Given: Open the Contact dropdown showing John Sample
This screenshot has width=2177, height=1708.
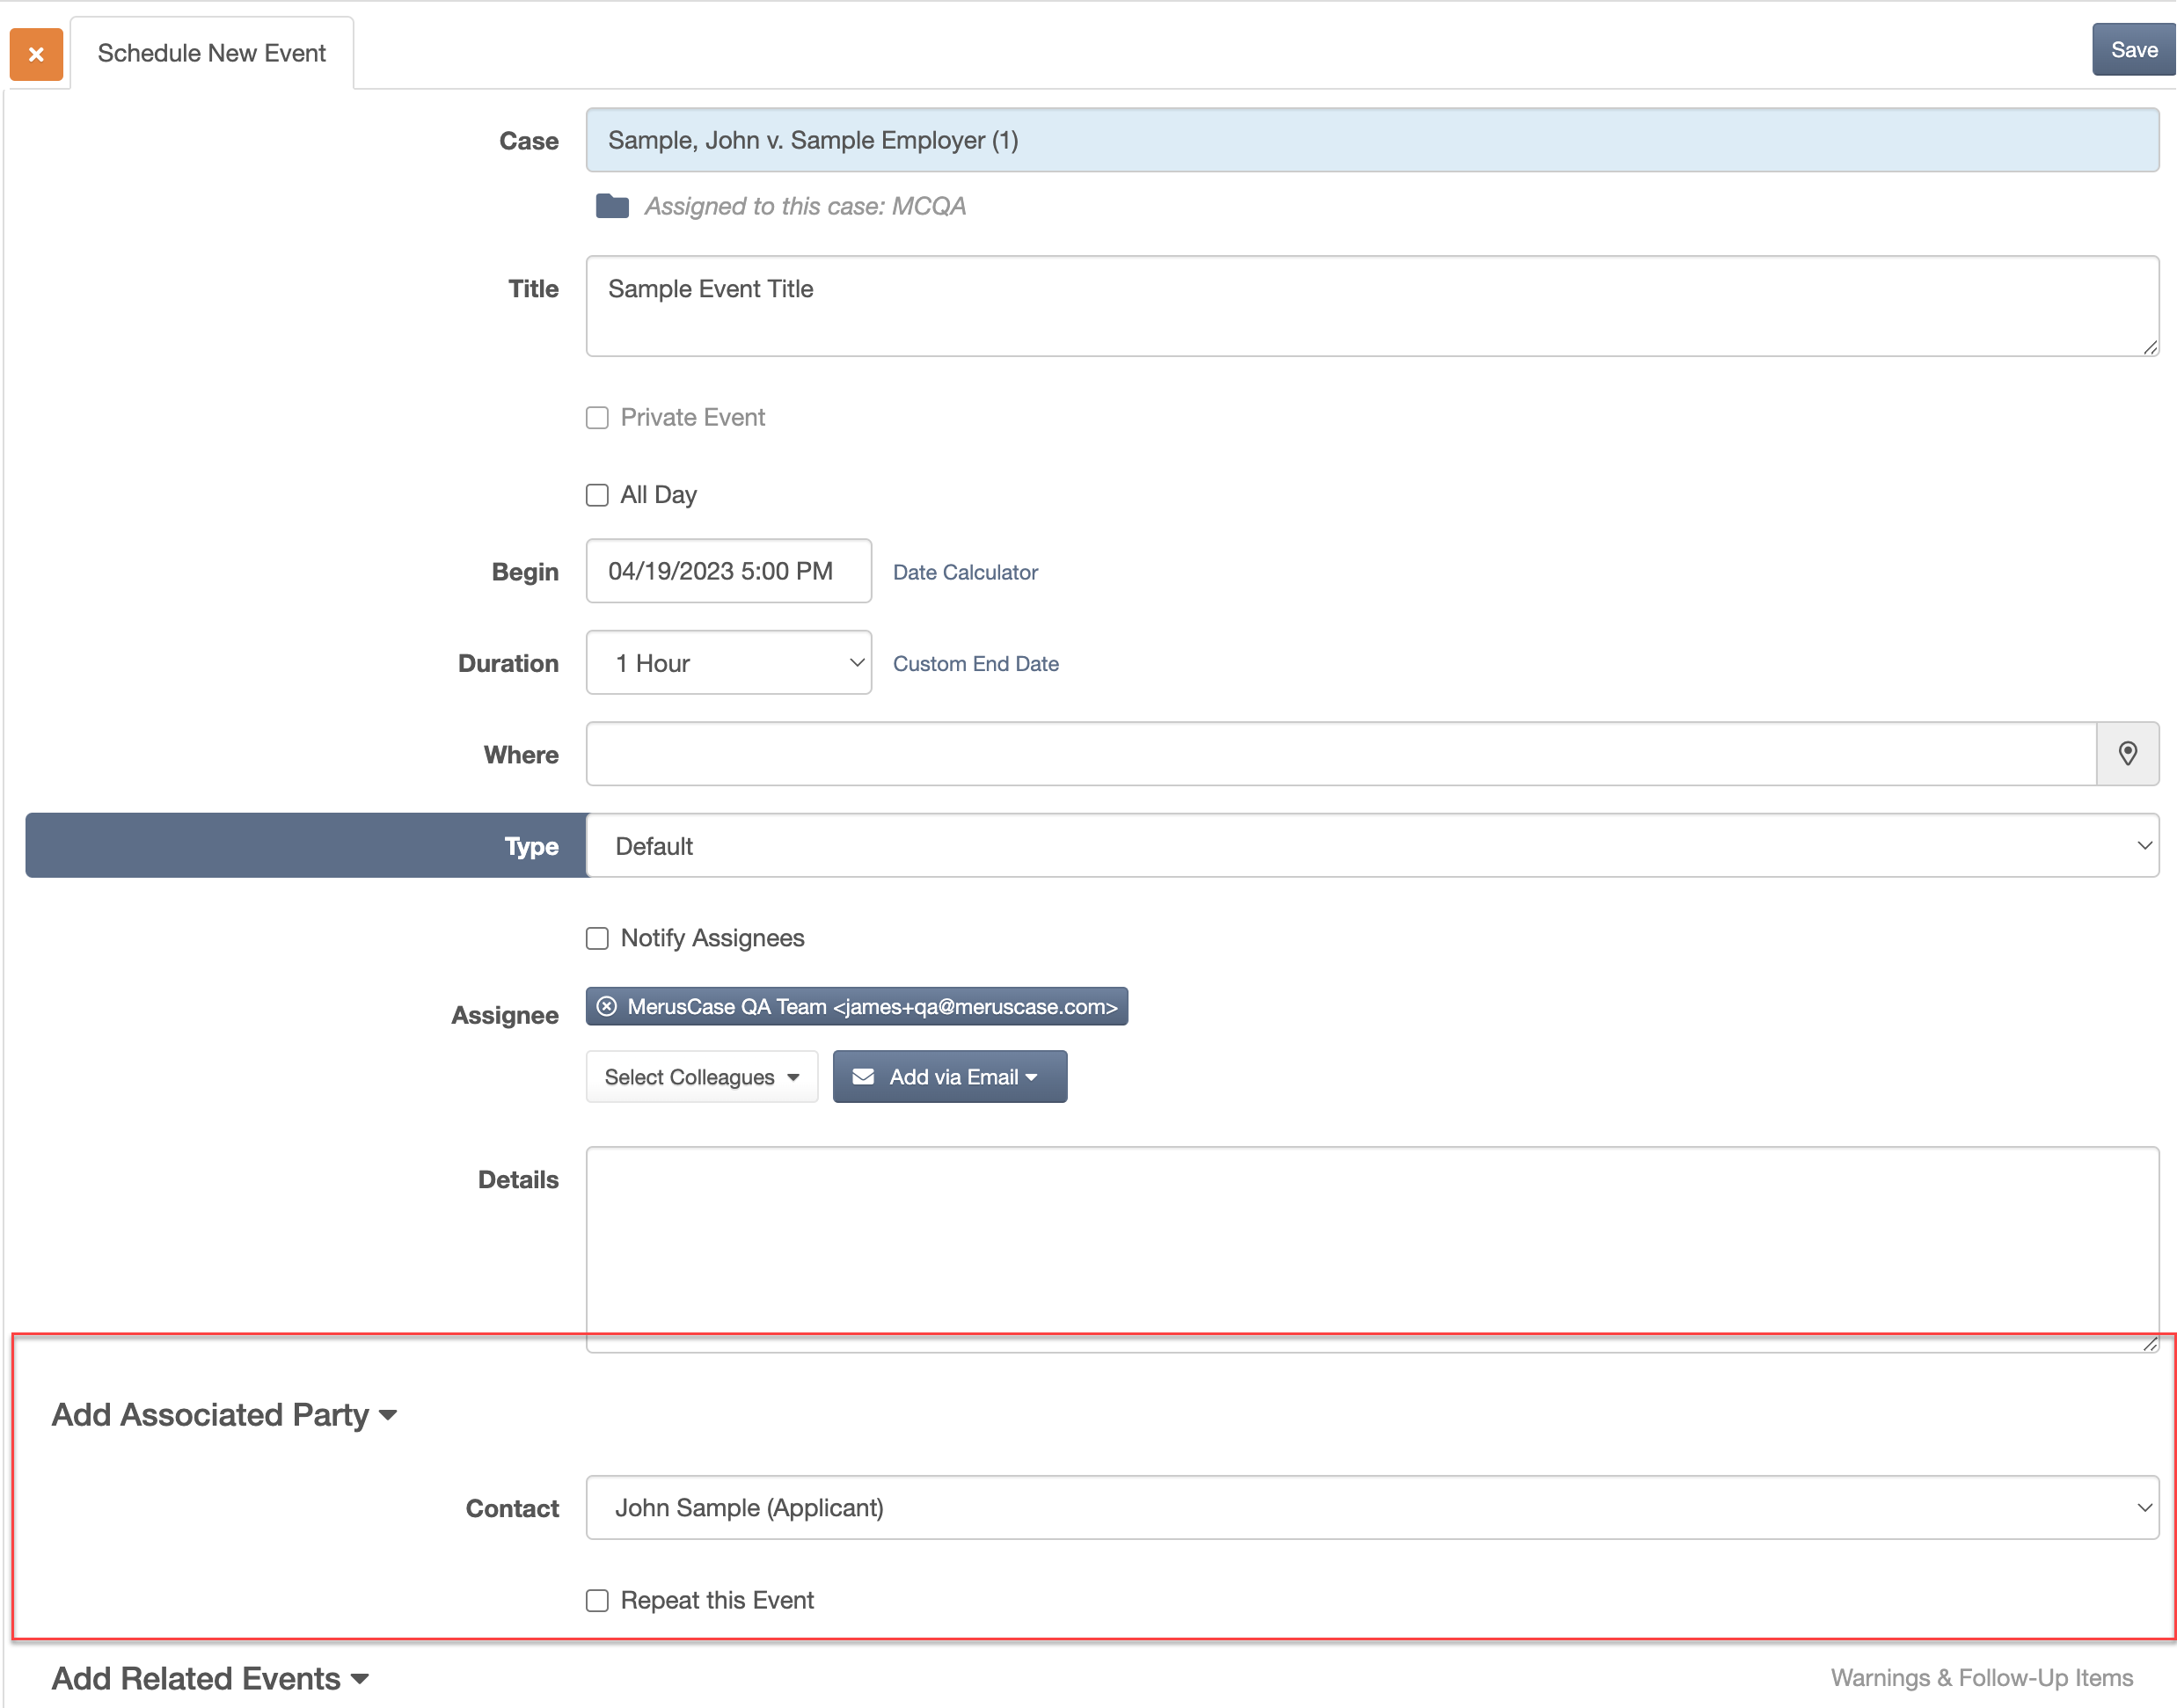Looking at the screenshot, I should (1372, 1508).
